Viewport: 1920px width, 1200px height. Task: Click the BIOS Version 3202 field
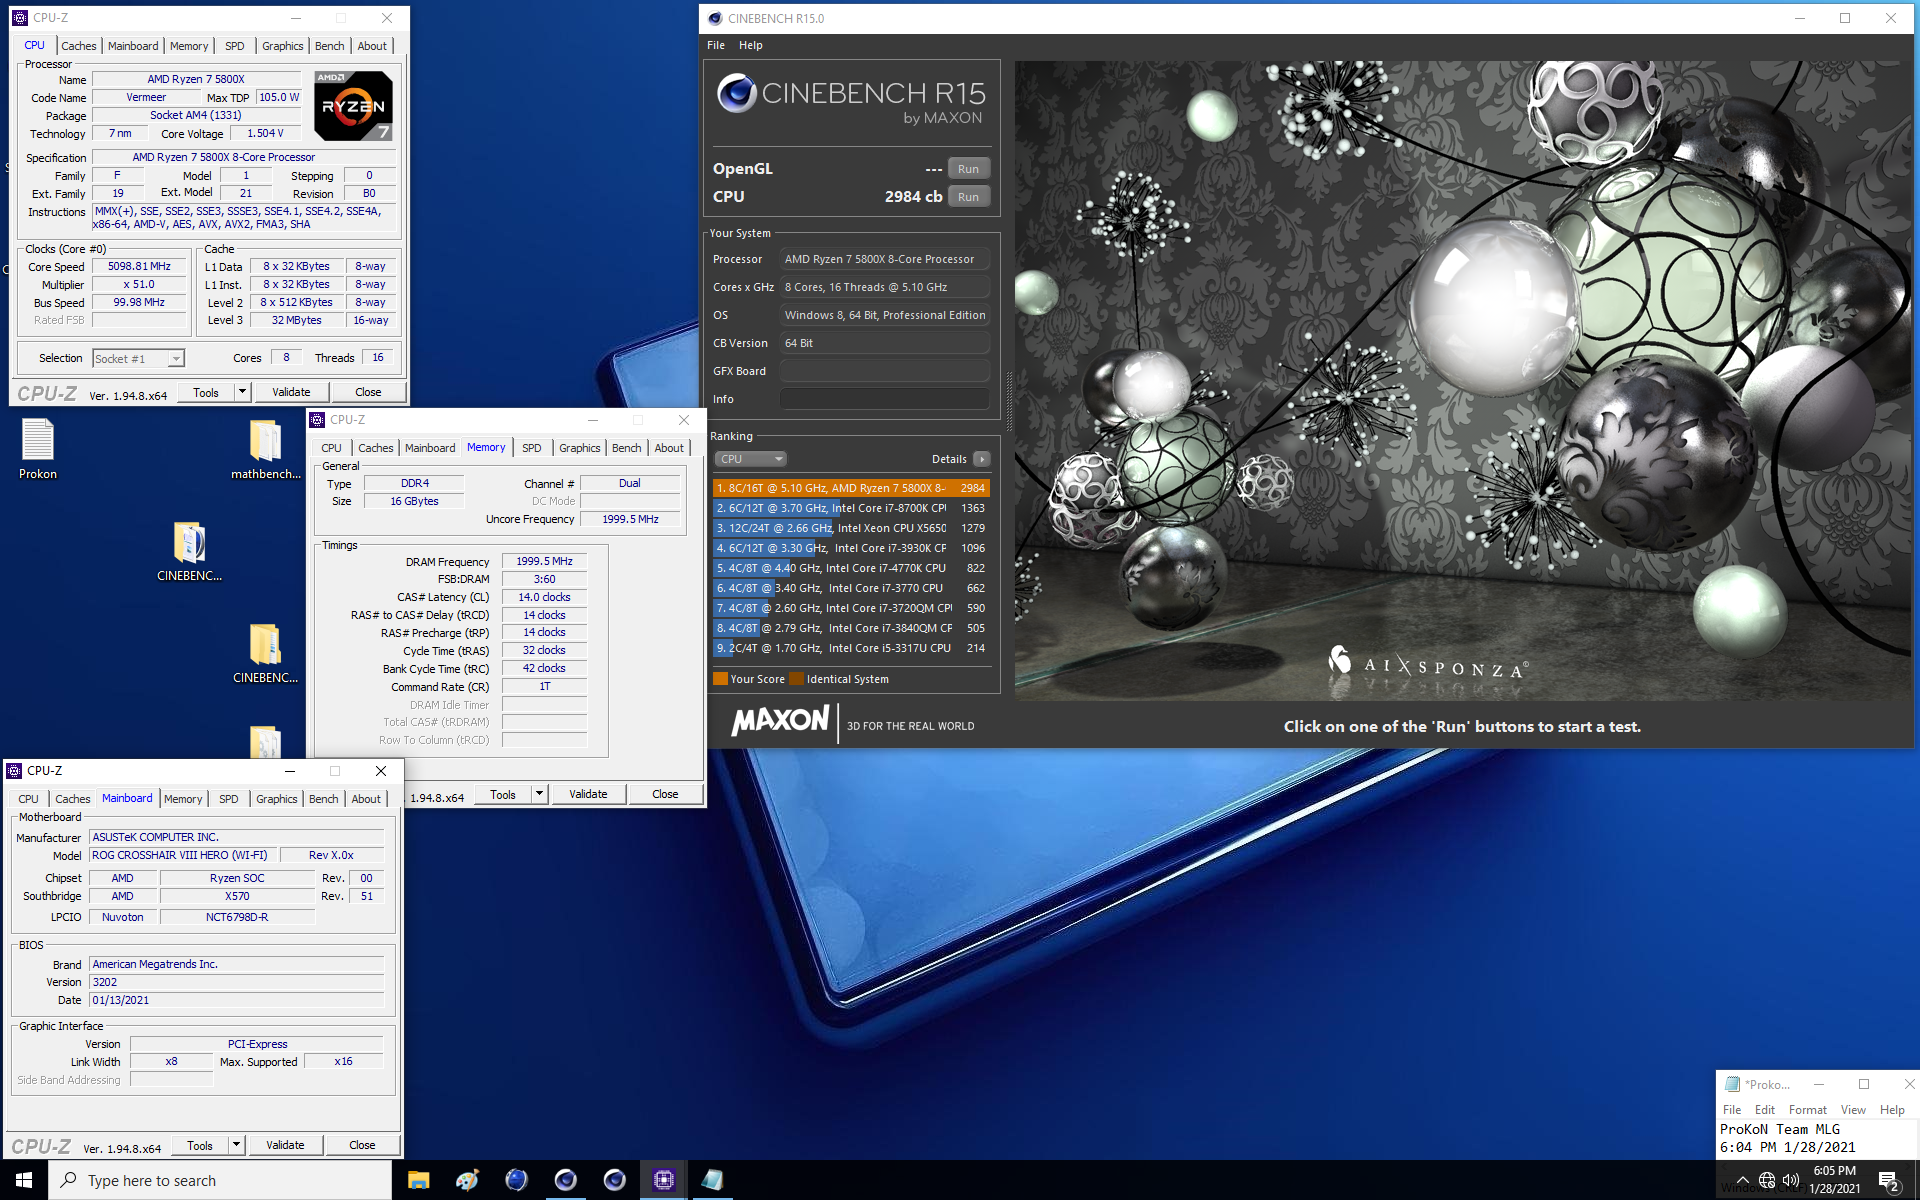236,983
